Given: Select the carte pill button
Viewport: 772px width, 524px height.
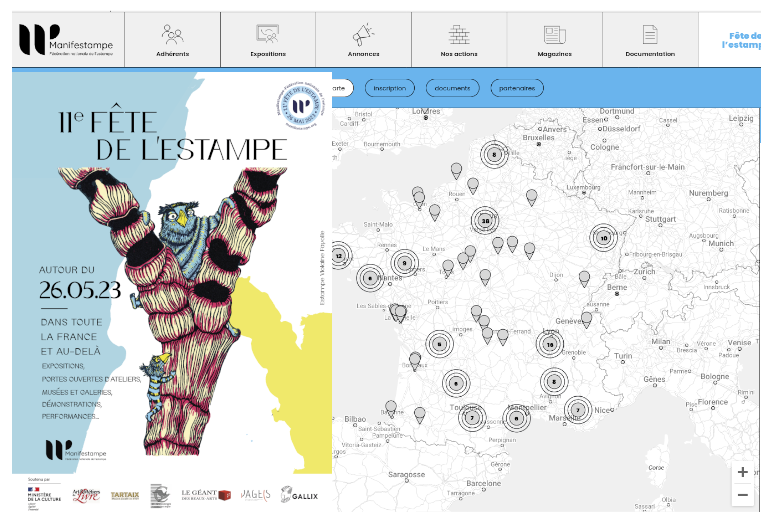Looking at the screenshot, I should tap(342, 88).
